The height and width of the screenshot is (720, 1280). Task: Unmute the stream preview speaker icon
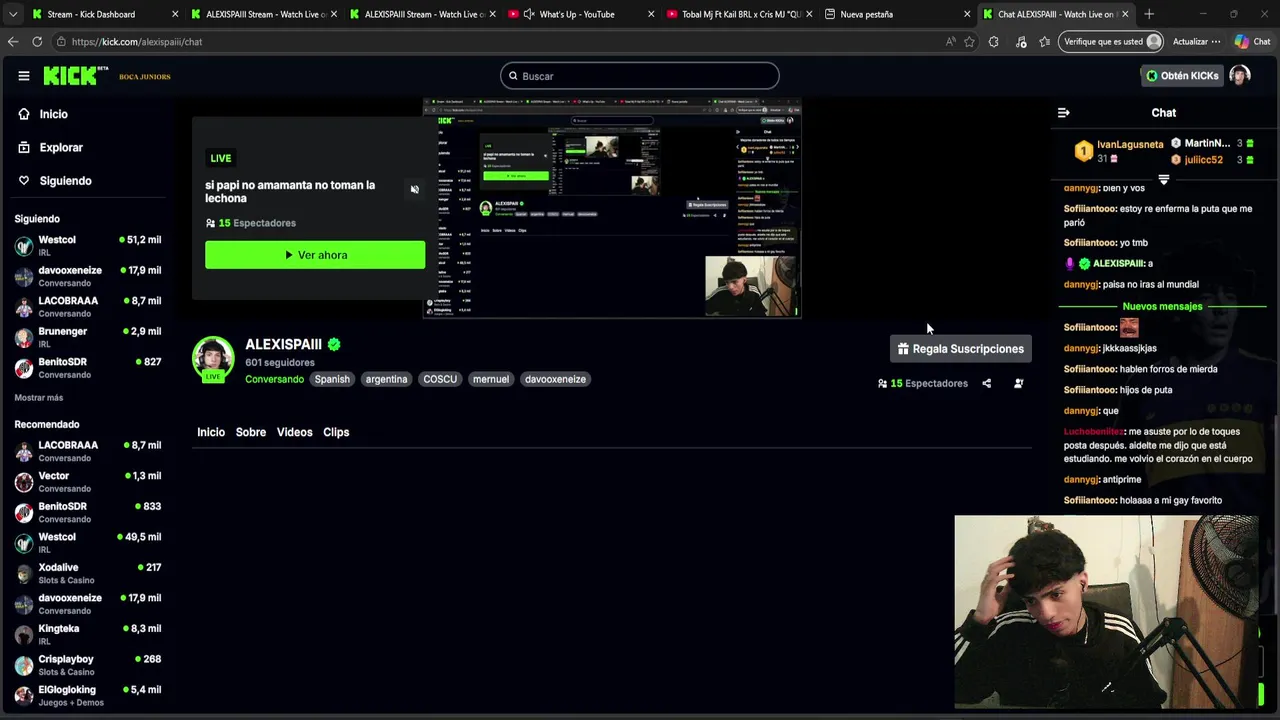click(414, 189)
